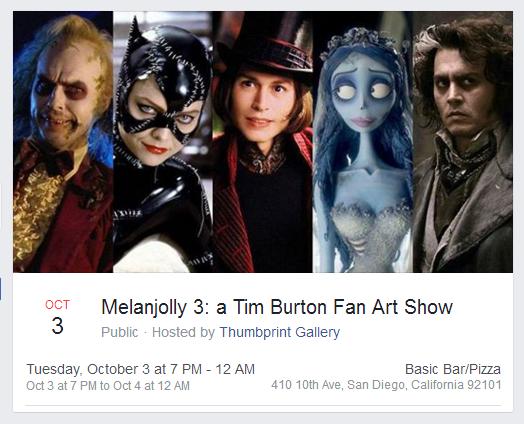Click the large day number 3

[57, 326]
